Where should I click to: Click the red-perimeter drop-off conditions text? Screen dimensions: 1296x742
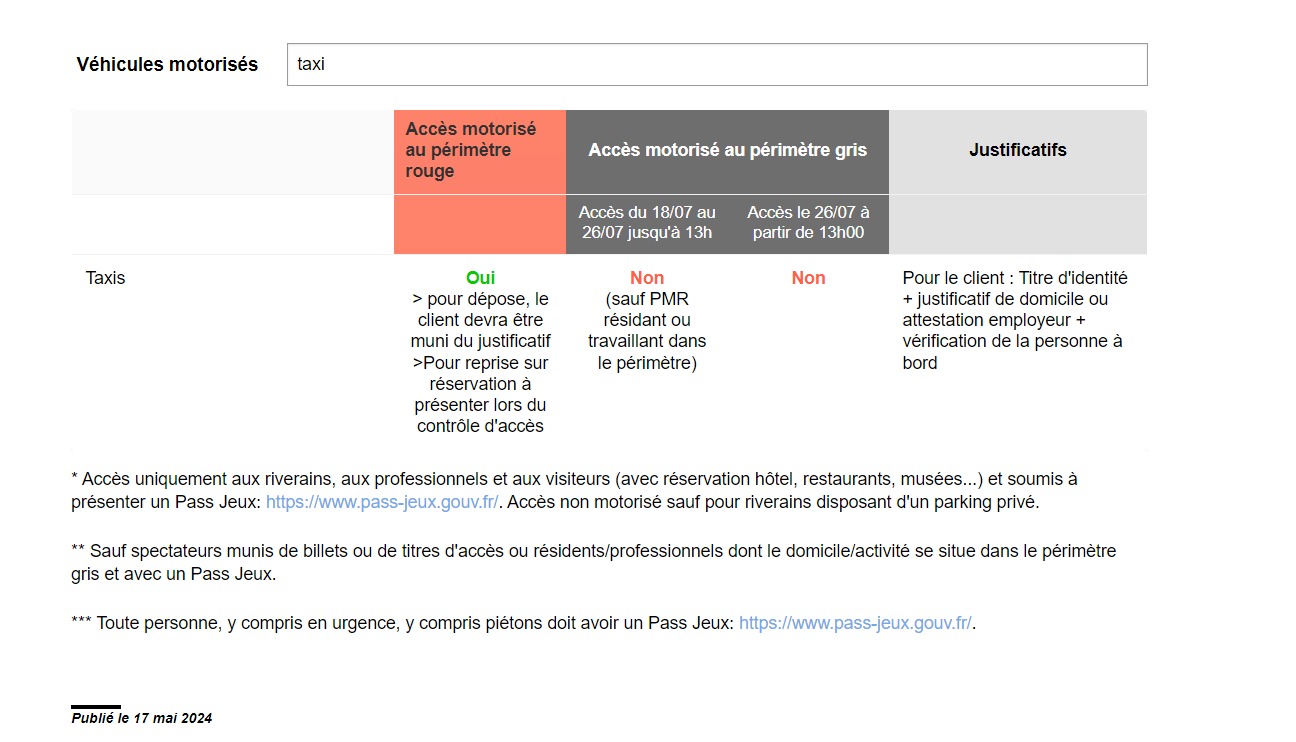480,362
